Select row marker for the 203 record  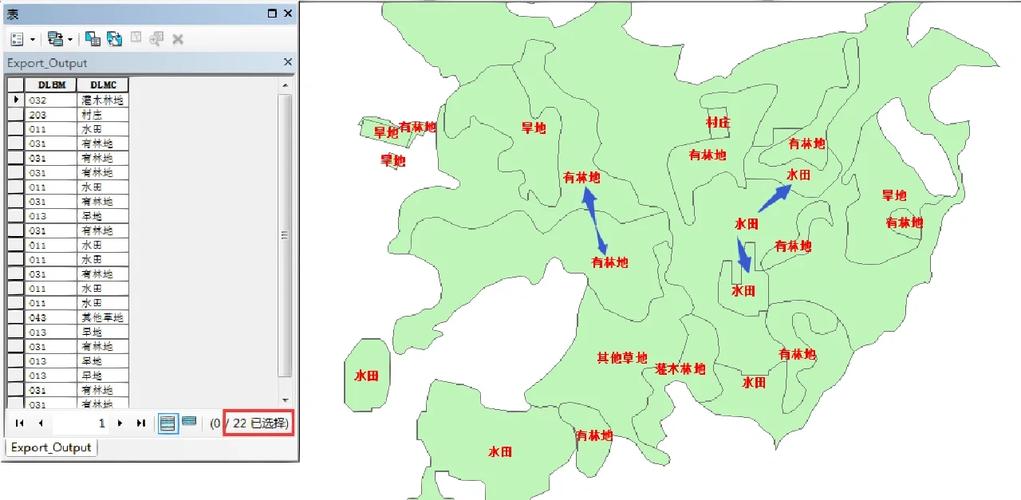coord(16,115)
